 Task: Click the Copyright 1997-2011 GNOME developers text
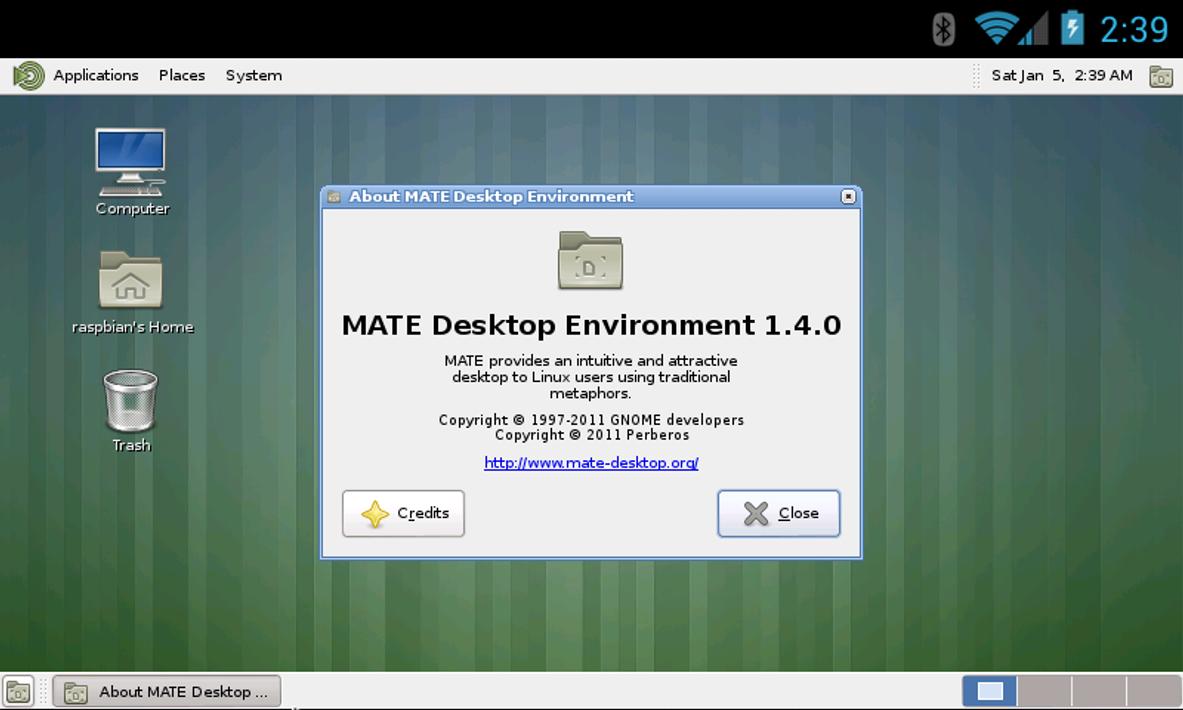pyautogui.click(x=591, y=420)
